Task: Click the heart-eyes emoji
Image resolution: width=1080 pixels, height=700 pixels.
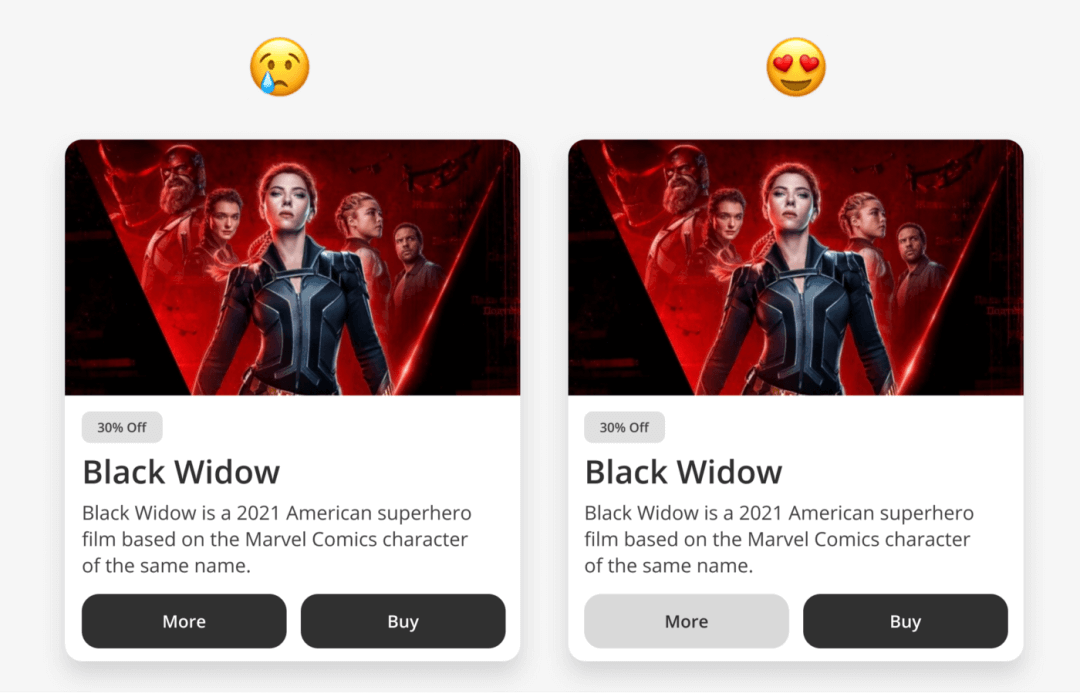Action: pyautogui.click(x=796, y=67)
